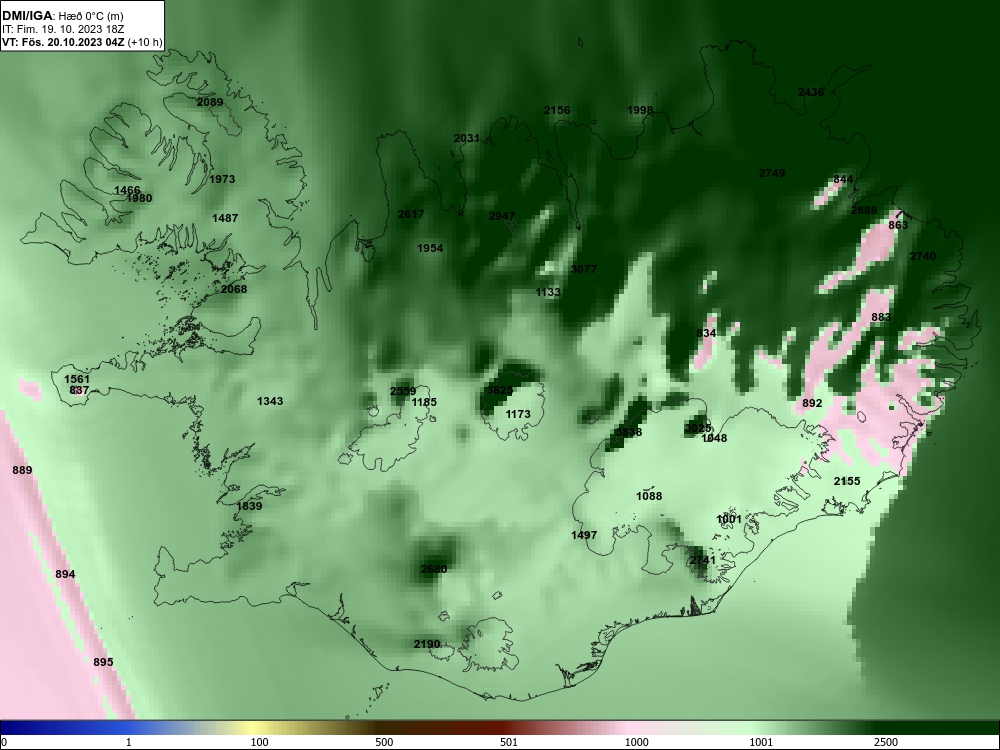Click the 889 value over the pink sea area
Screen dimensions: 1000x750
pyautogui.click(x=22, y=471)
